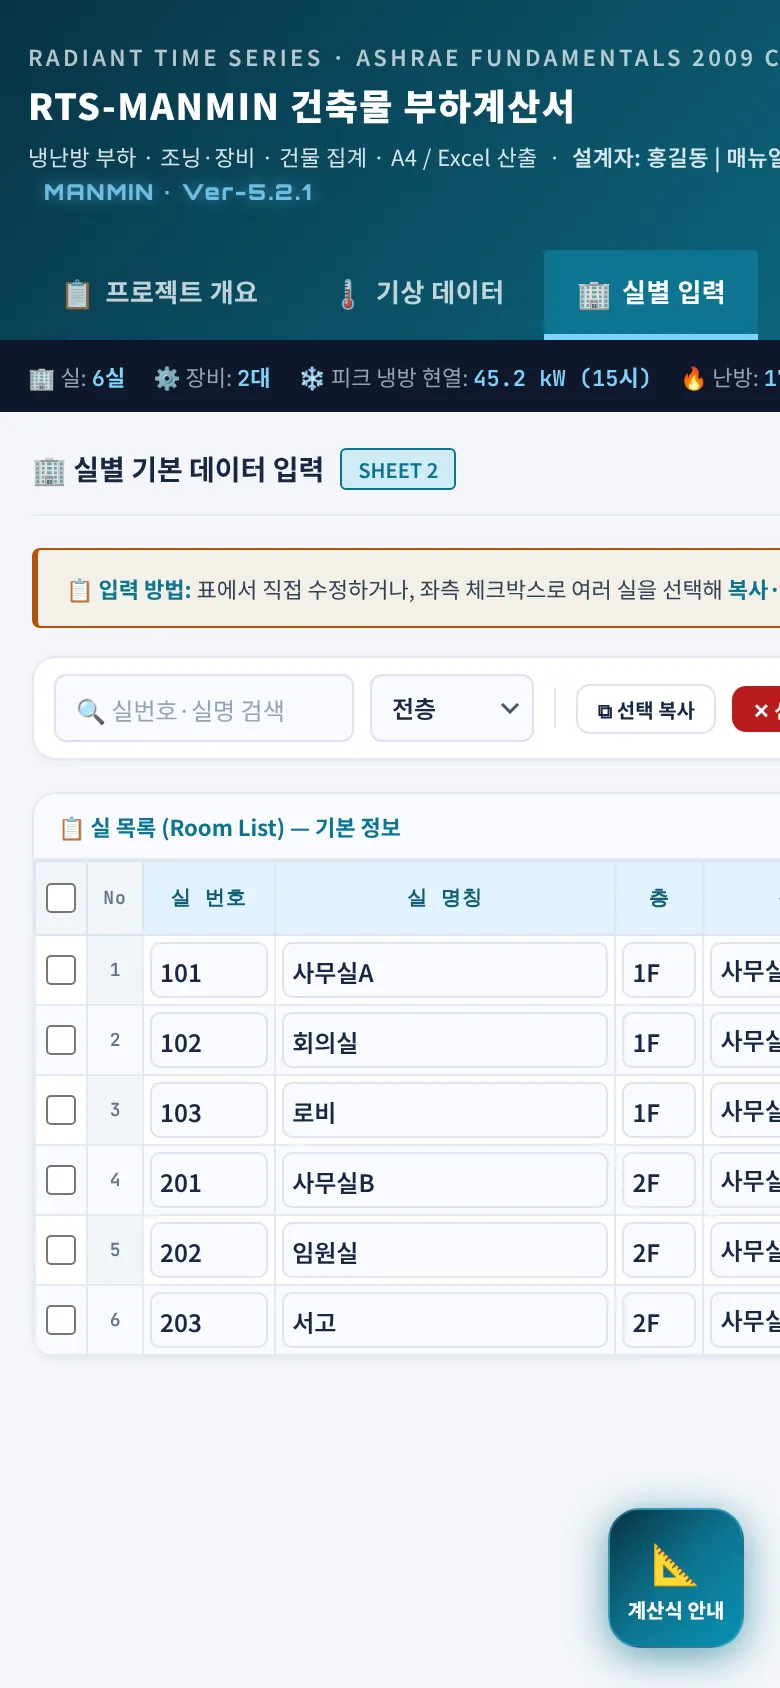780x1688 pixels.
Task: Click the 실 명칭 column header
Action: pyautogui.click(x=445, y=898)
